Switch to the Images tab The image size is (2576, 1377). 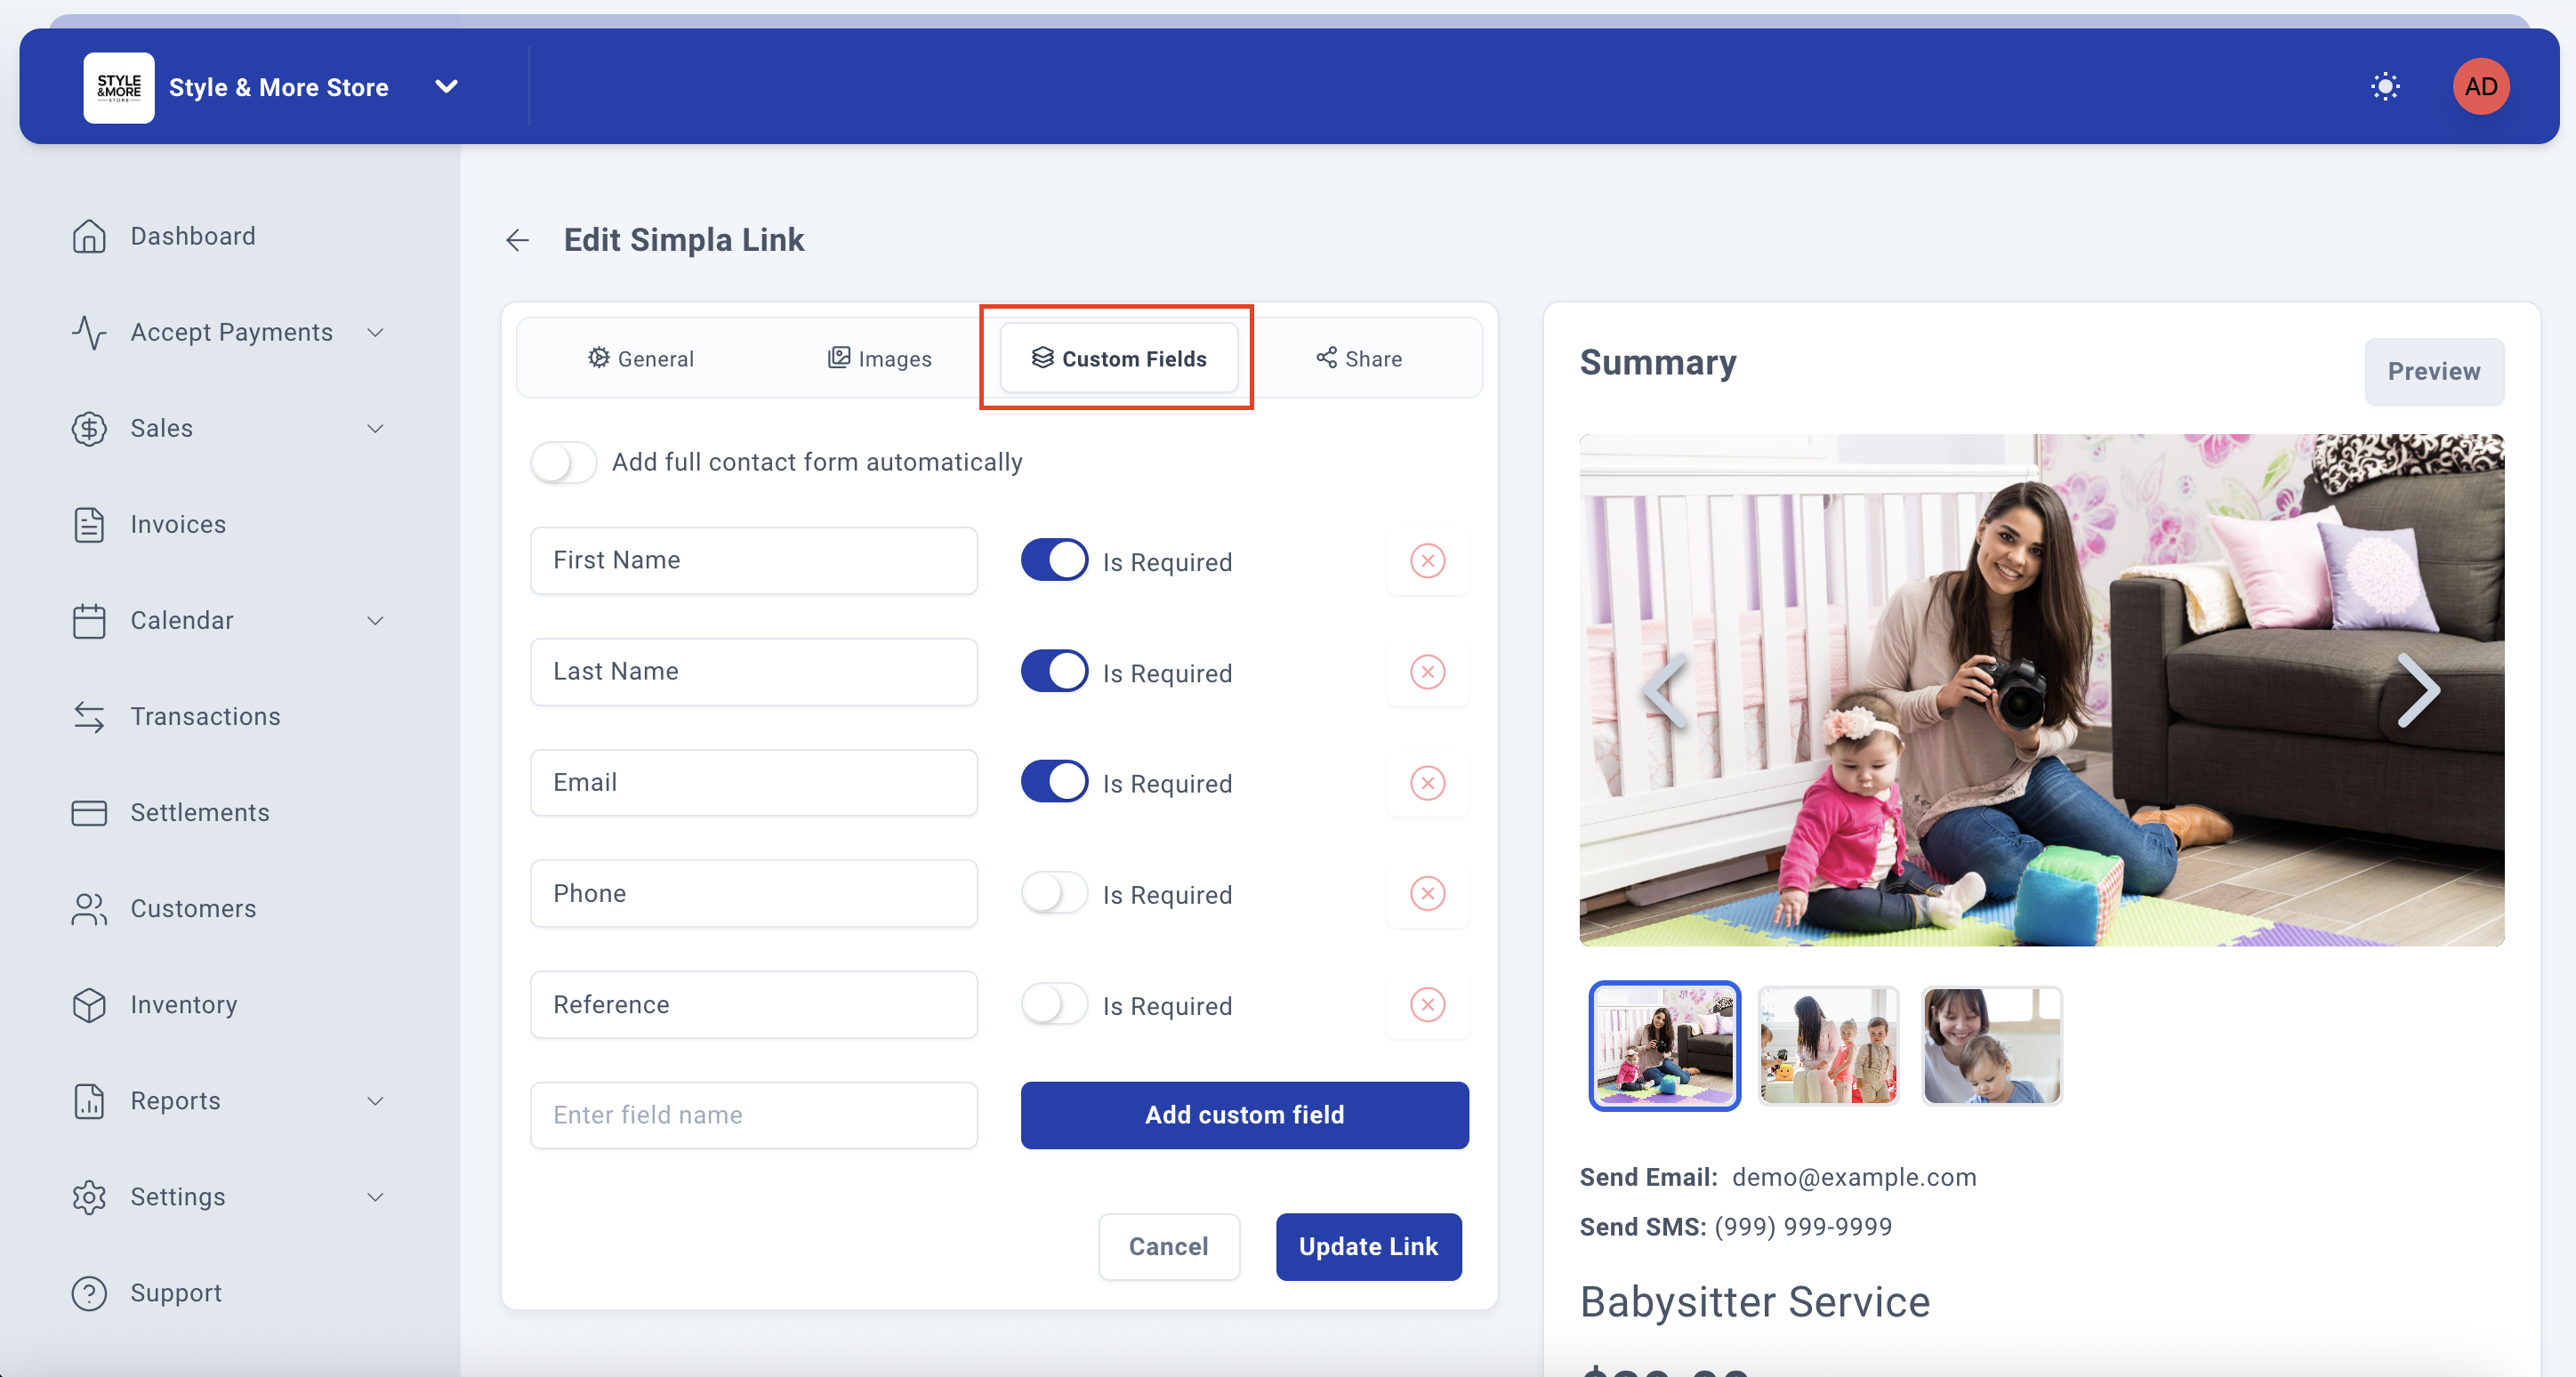880,359
